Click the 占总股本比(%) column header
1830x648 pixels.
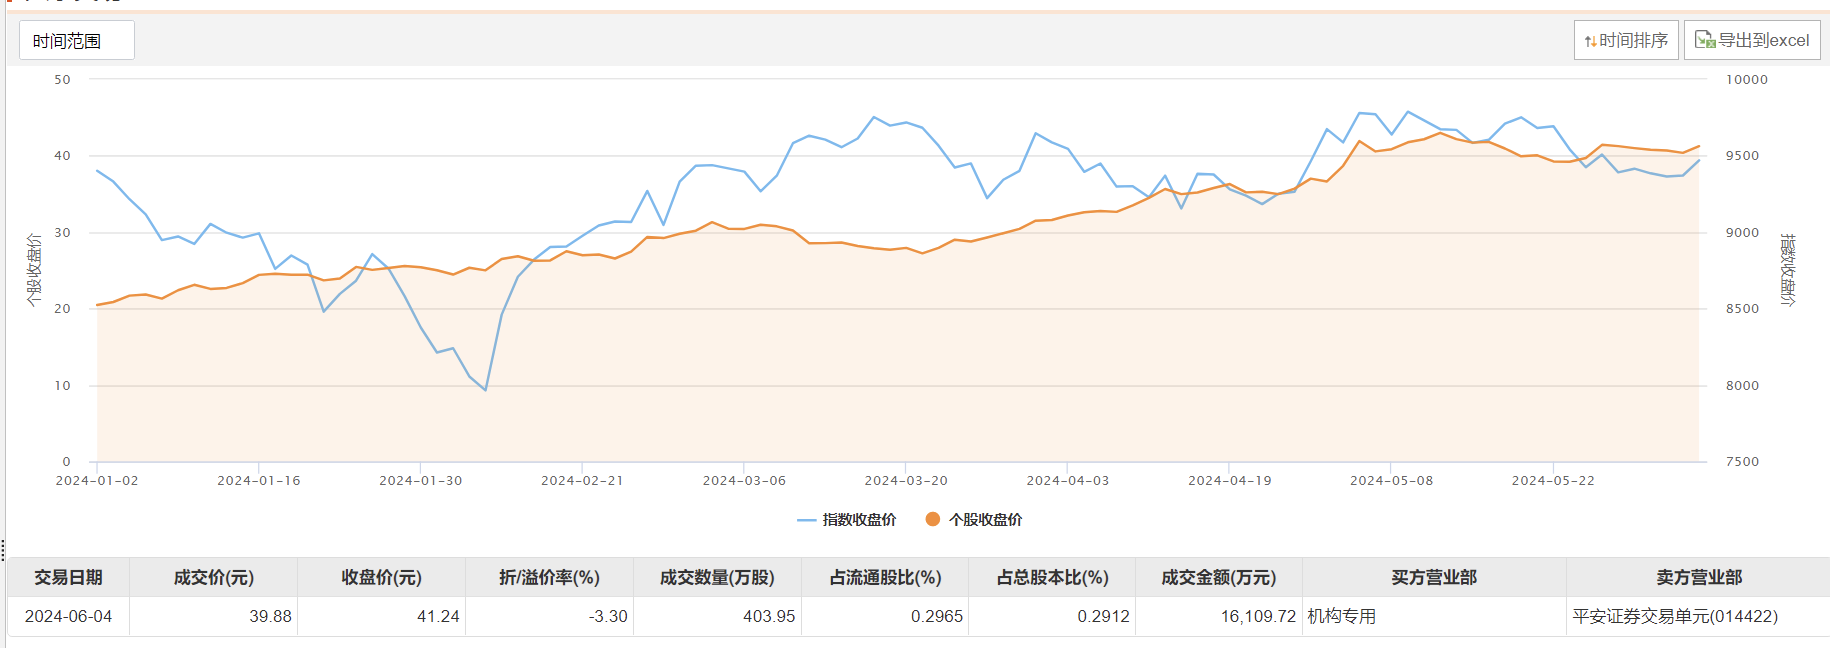[x=1052, y=578]
